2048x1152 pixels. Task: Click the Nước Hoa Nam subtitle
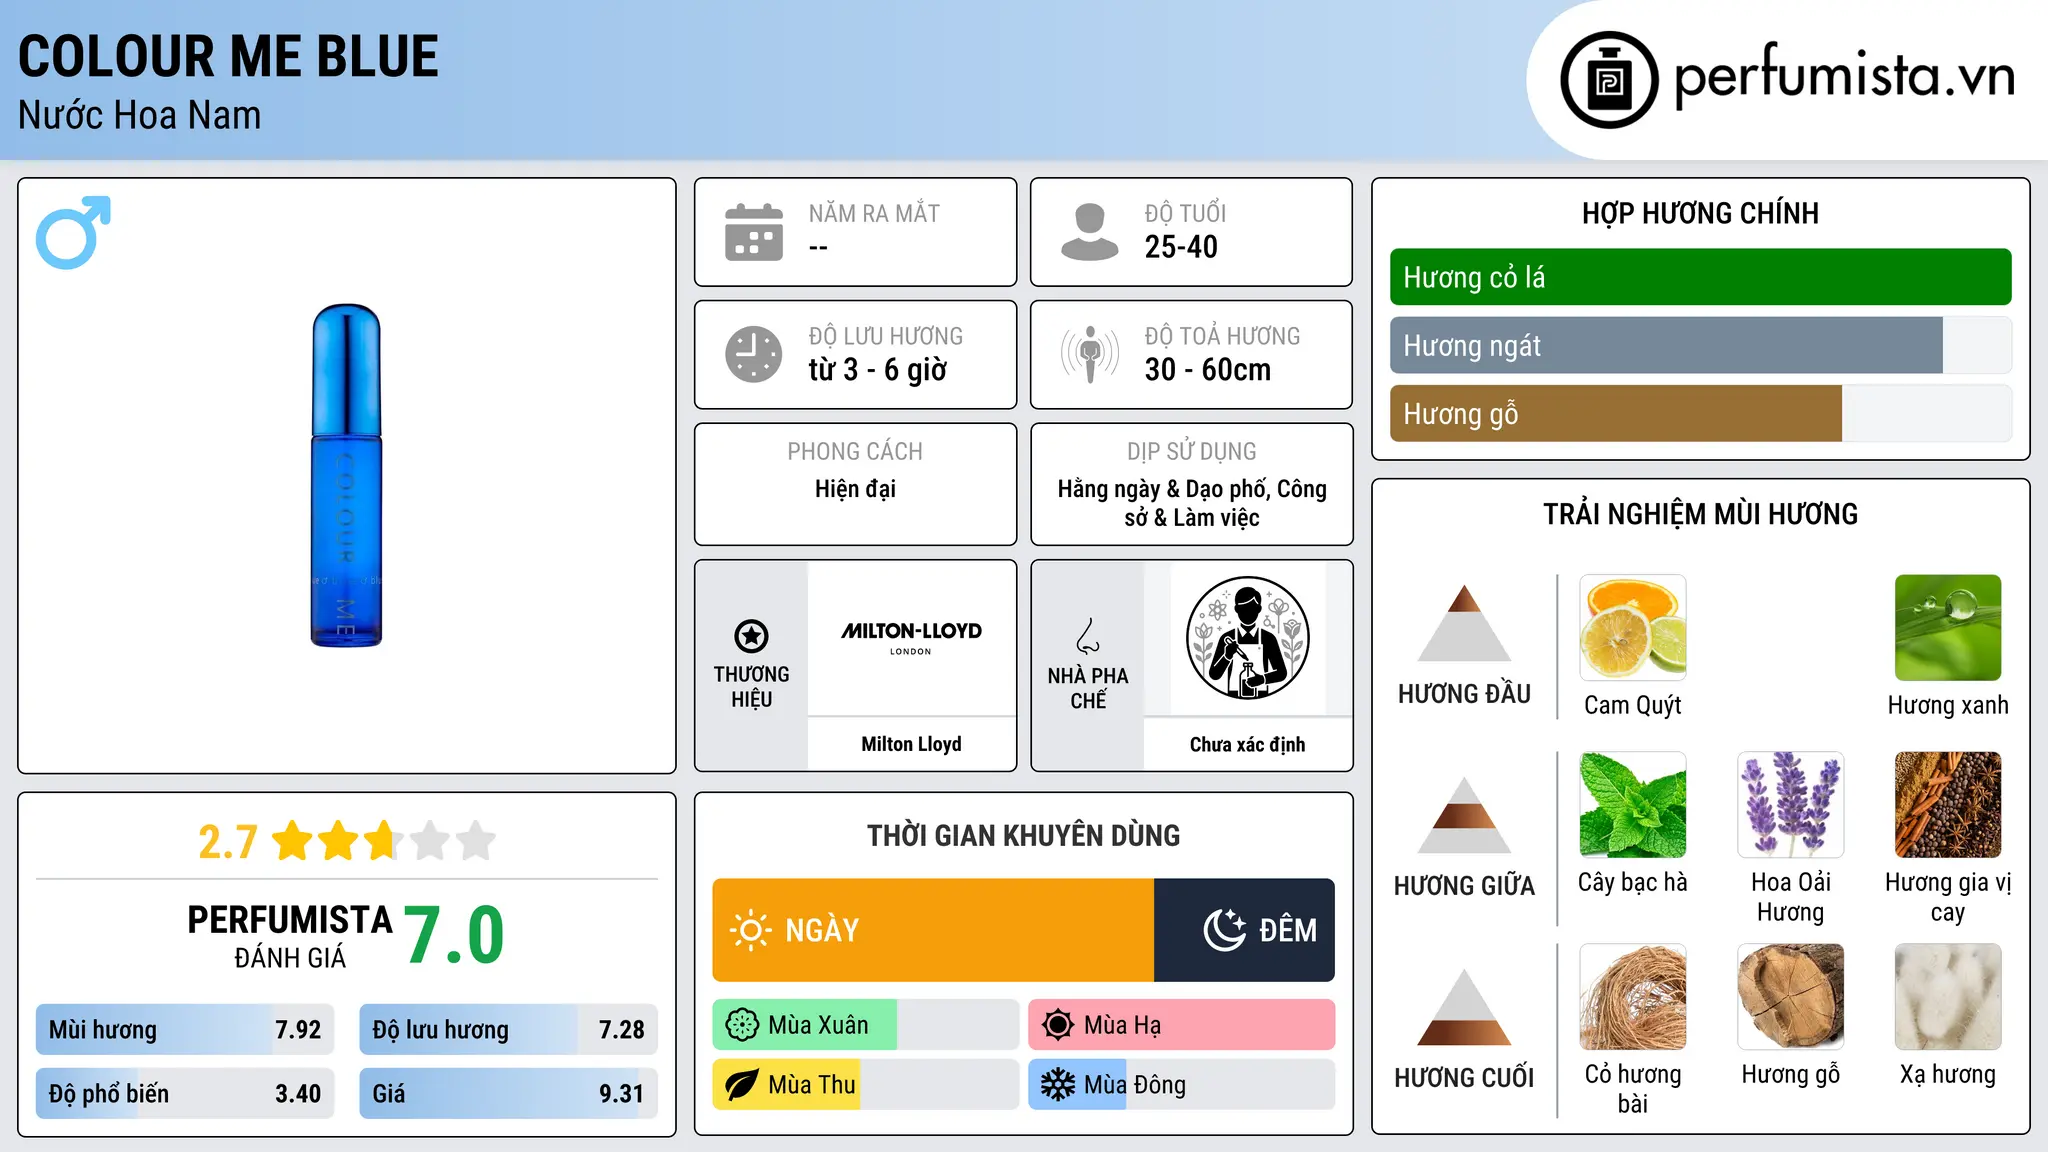pyautogui.click(x=140, y=116)
